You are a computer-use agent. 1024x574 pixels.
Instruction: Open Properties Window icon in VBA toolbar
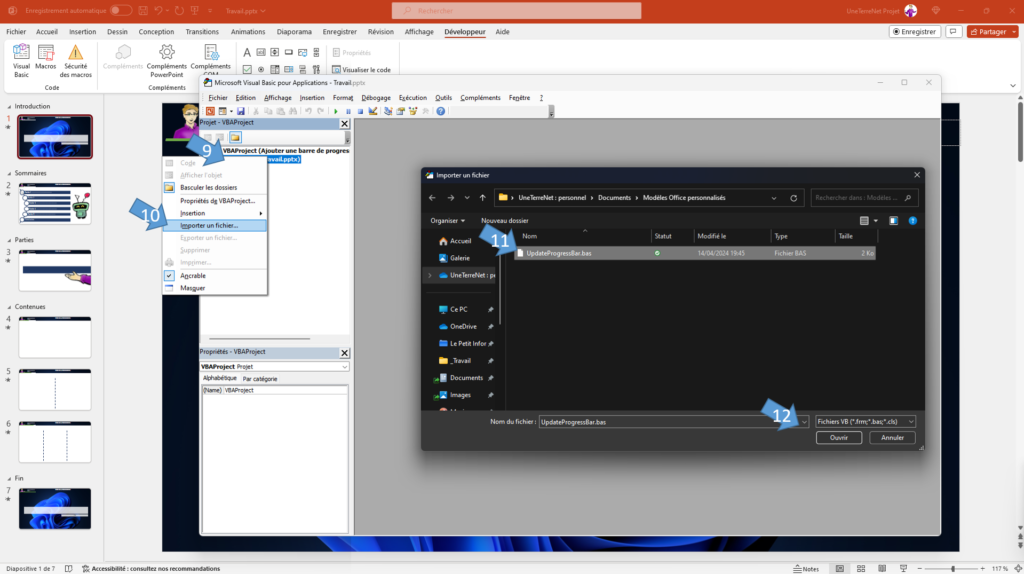coord(400,112)
